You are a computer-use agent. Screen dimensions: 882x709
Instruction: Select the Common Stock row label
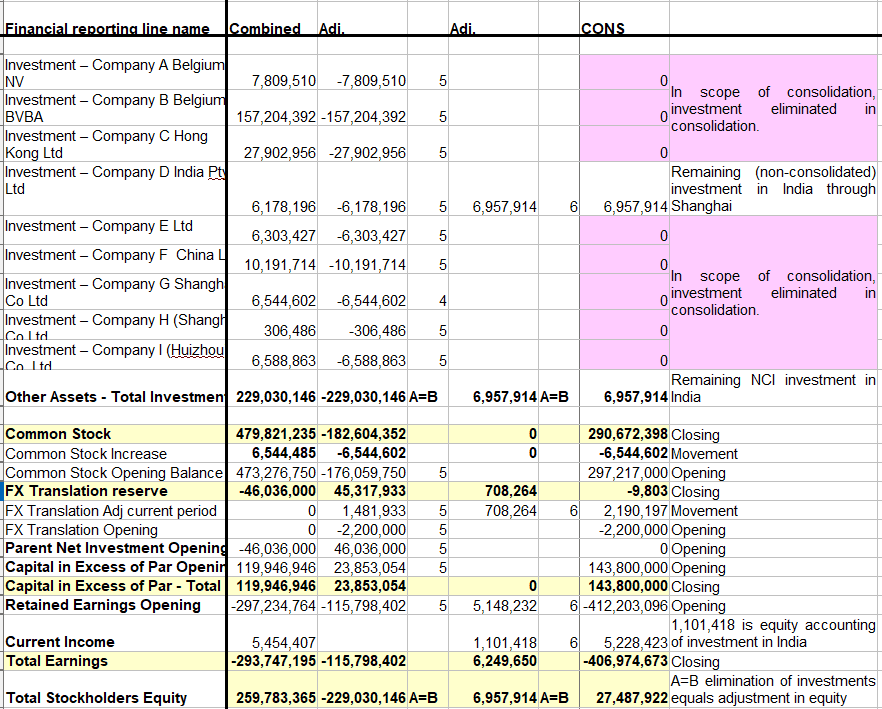point(60,434)
